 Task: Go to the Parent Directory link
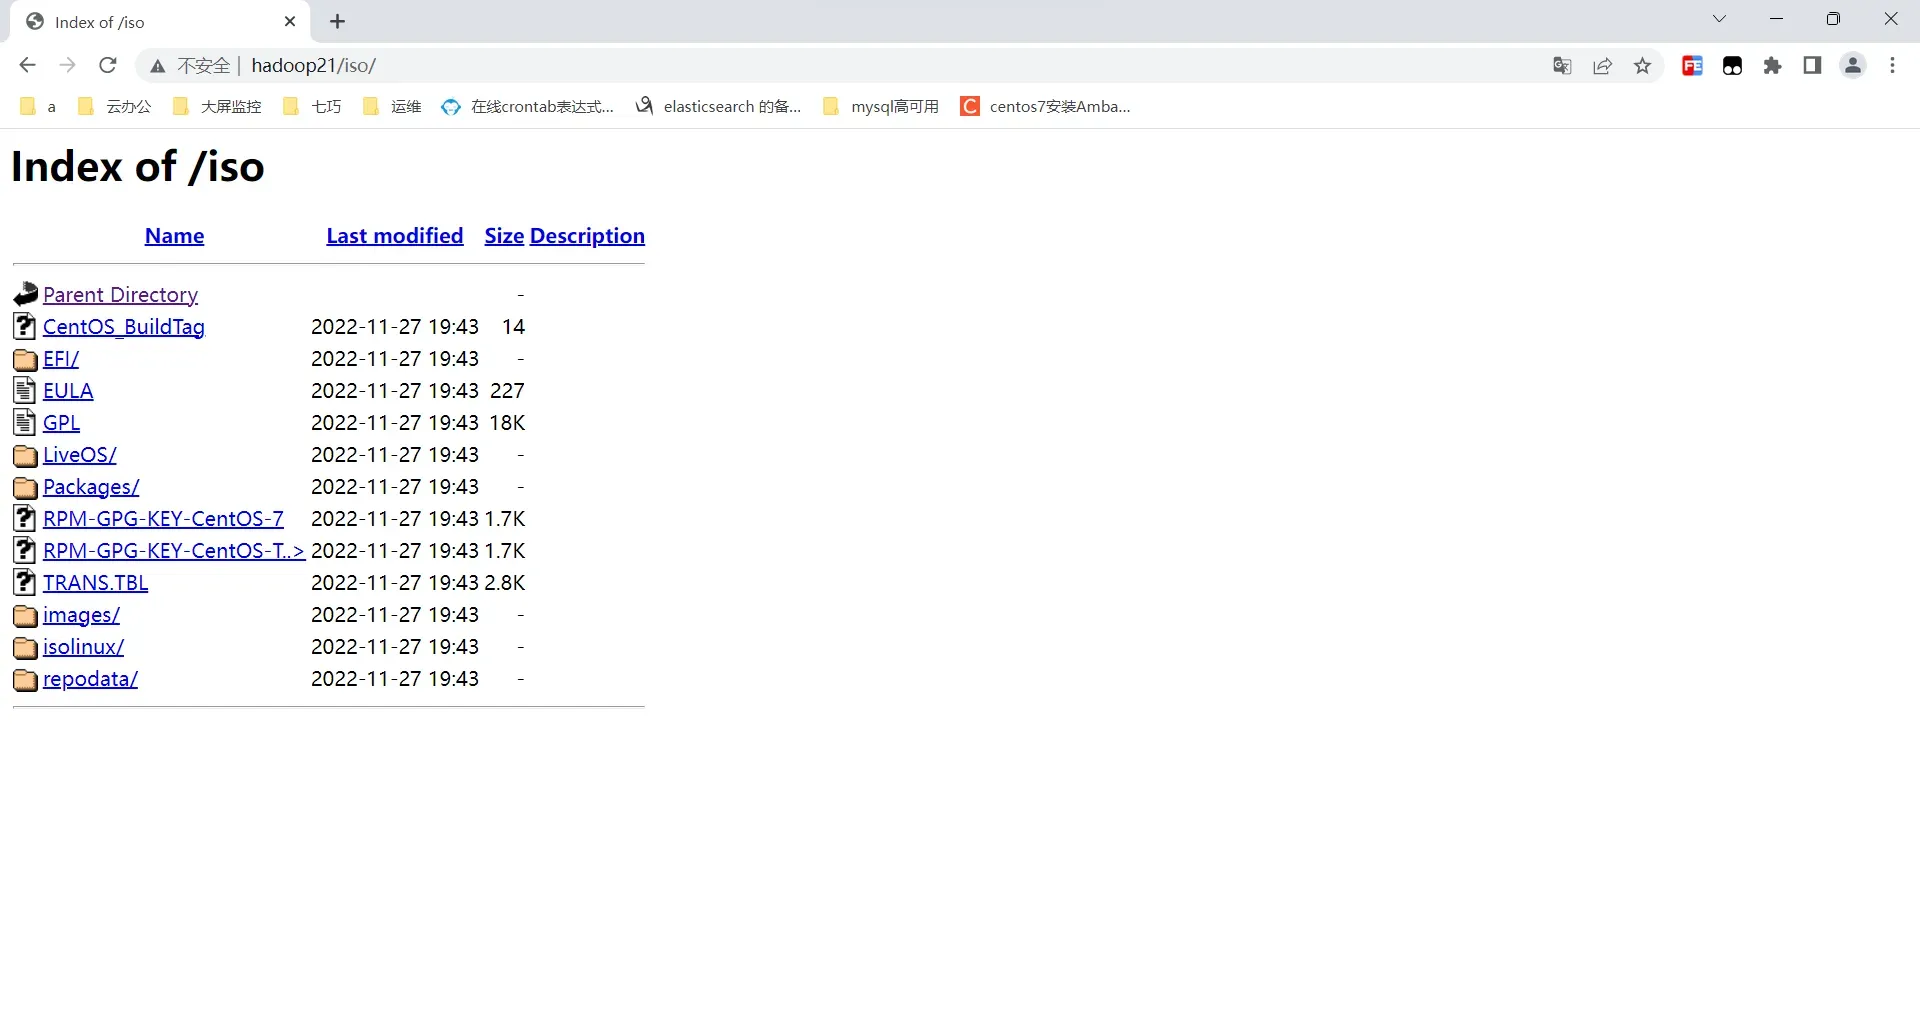click(x=120, y=295)
